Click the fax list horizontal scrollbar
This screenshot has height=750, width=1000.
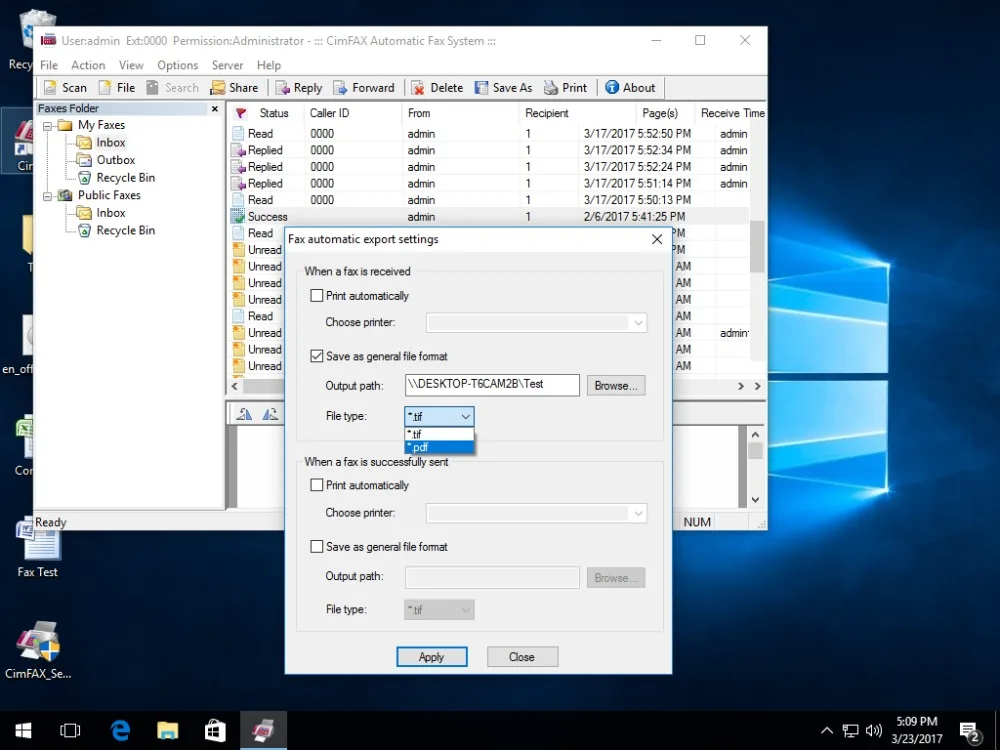(x=260, y=386)
